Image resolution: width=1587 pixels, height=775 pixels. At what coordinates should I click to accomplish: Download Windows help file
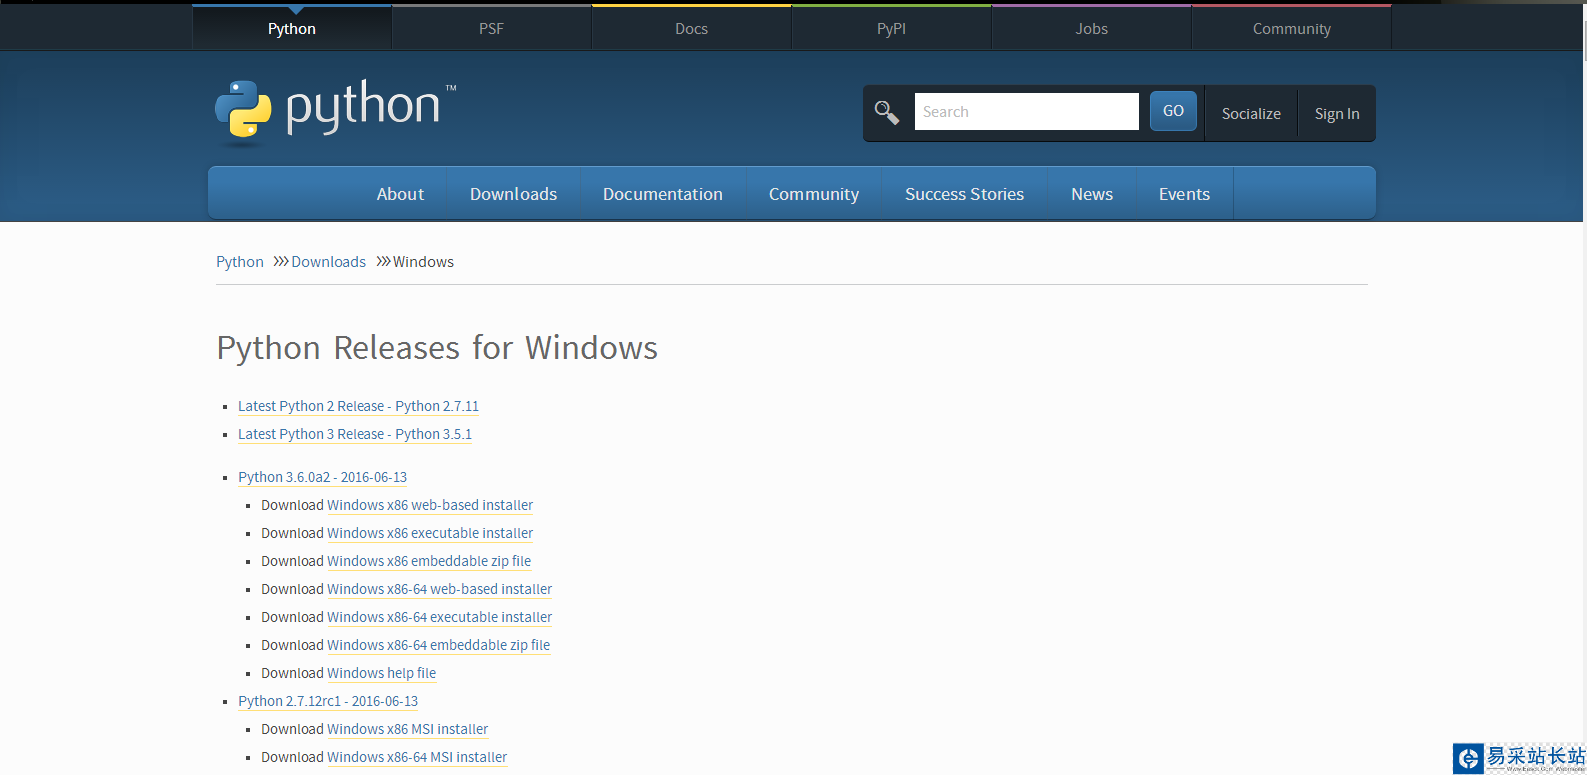pyautogui.click(x=381, y=673)
